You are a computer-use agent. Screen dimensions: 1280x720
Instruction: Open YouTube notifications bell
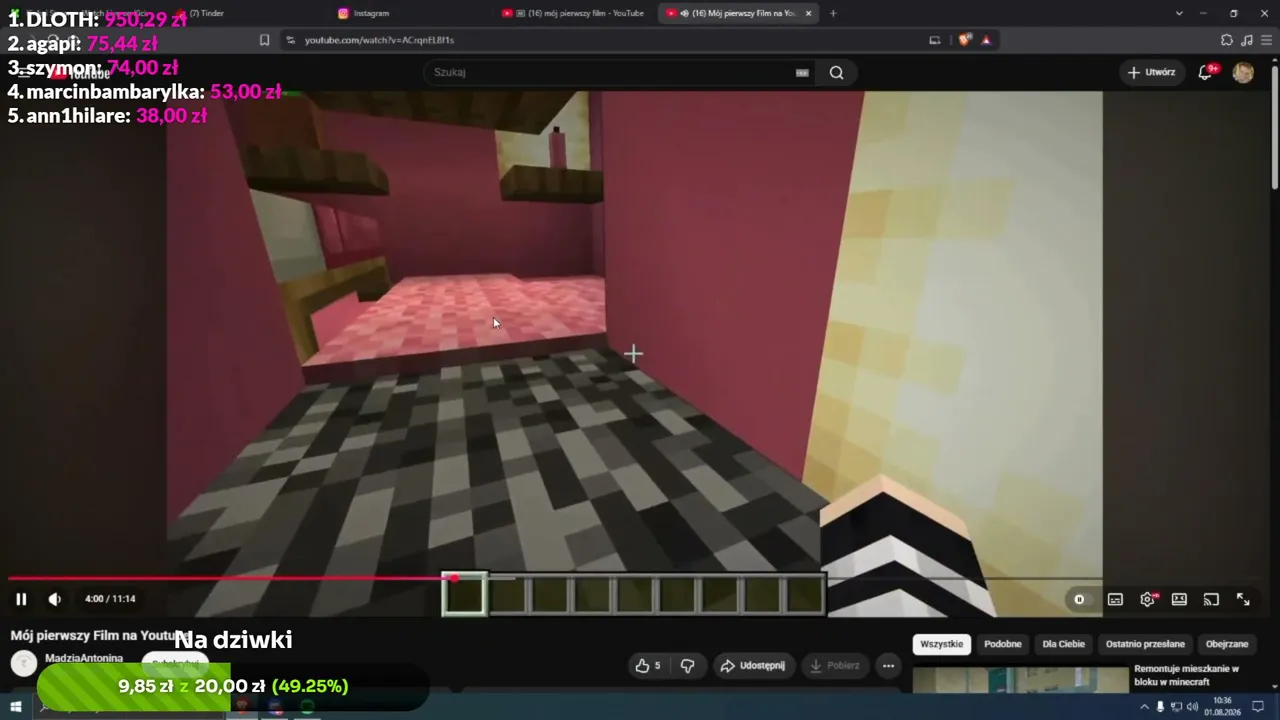(x=1207, y=72)
